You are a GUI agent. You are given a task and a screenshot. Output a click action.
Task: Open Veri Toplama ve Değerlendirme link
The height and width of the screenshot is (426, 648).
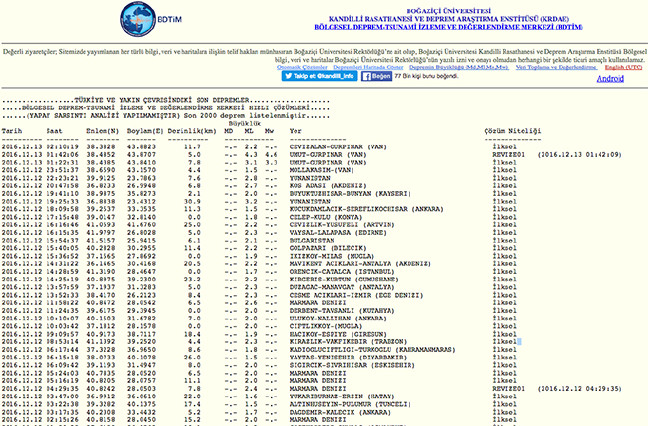556,67
